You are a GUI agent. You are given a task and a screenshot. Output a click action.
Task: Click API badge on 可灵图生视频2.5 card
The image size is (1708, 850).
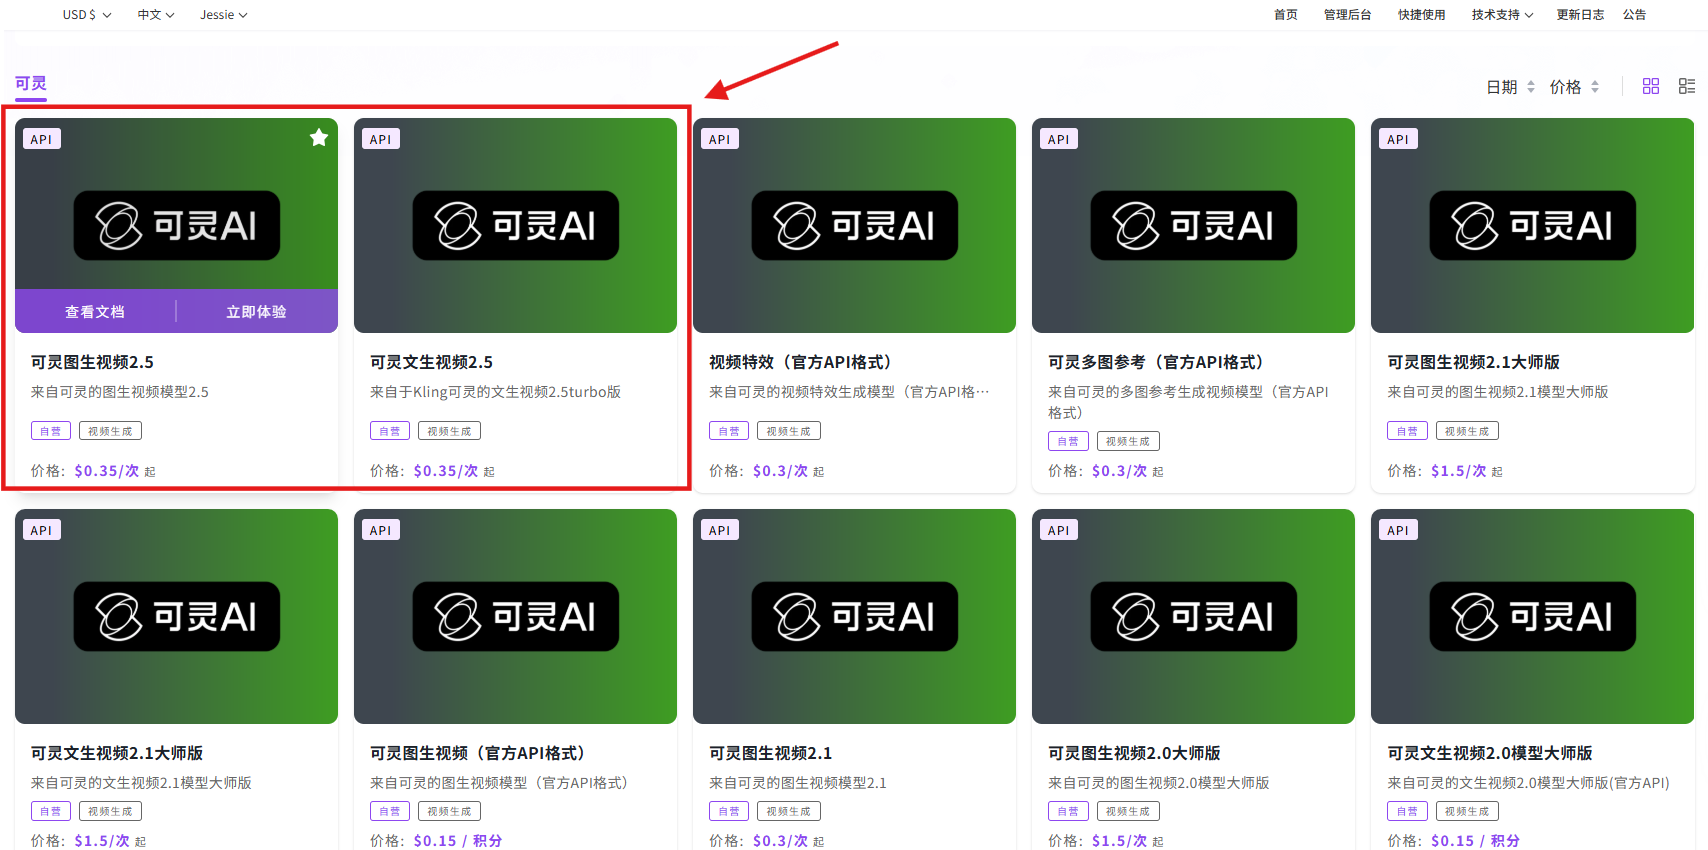[x=42, y=139]
